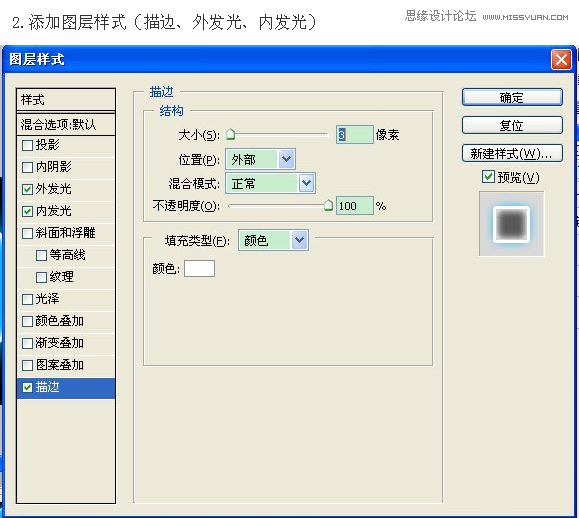This screenshot has width=579, height=518.
Task: Open the white stroke 颜色 swatch
Action: pyautogui.click(x=199, y=268)
